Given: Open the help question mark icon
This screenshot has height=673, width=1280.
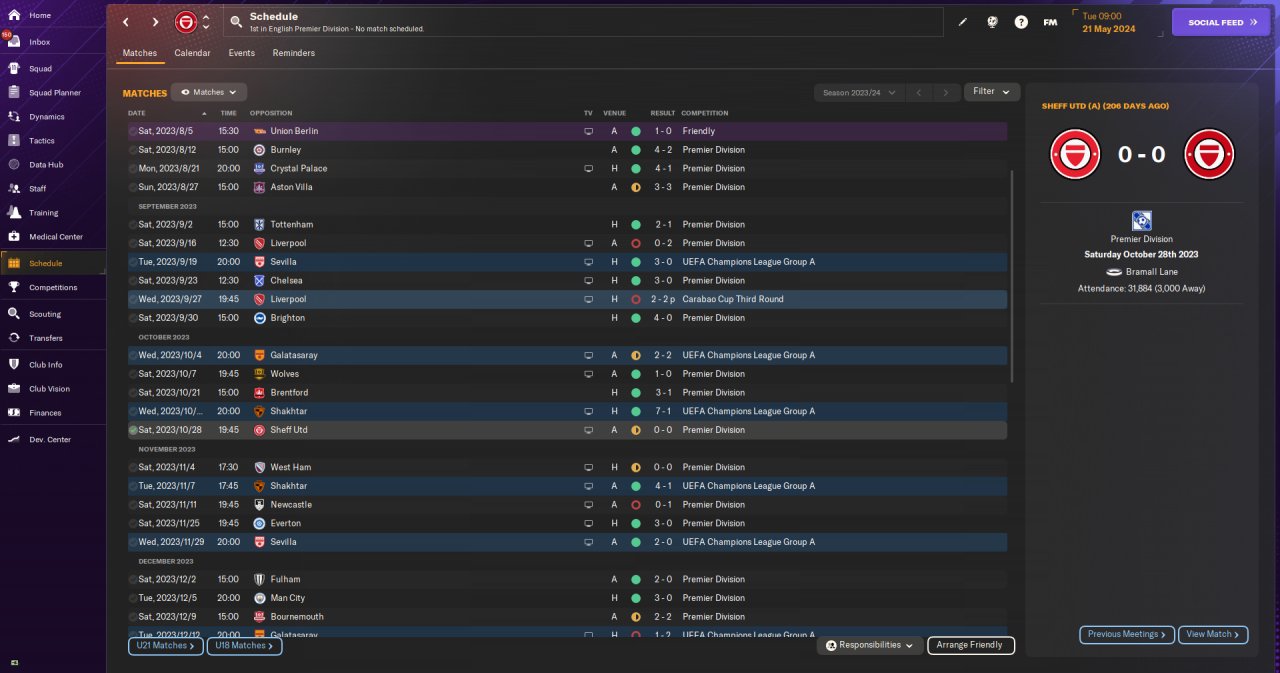Looking at the screenshot, I should pyautogui.click(x=1021, y=22).
